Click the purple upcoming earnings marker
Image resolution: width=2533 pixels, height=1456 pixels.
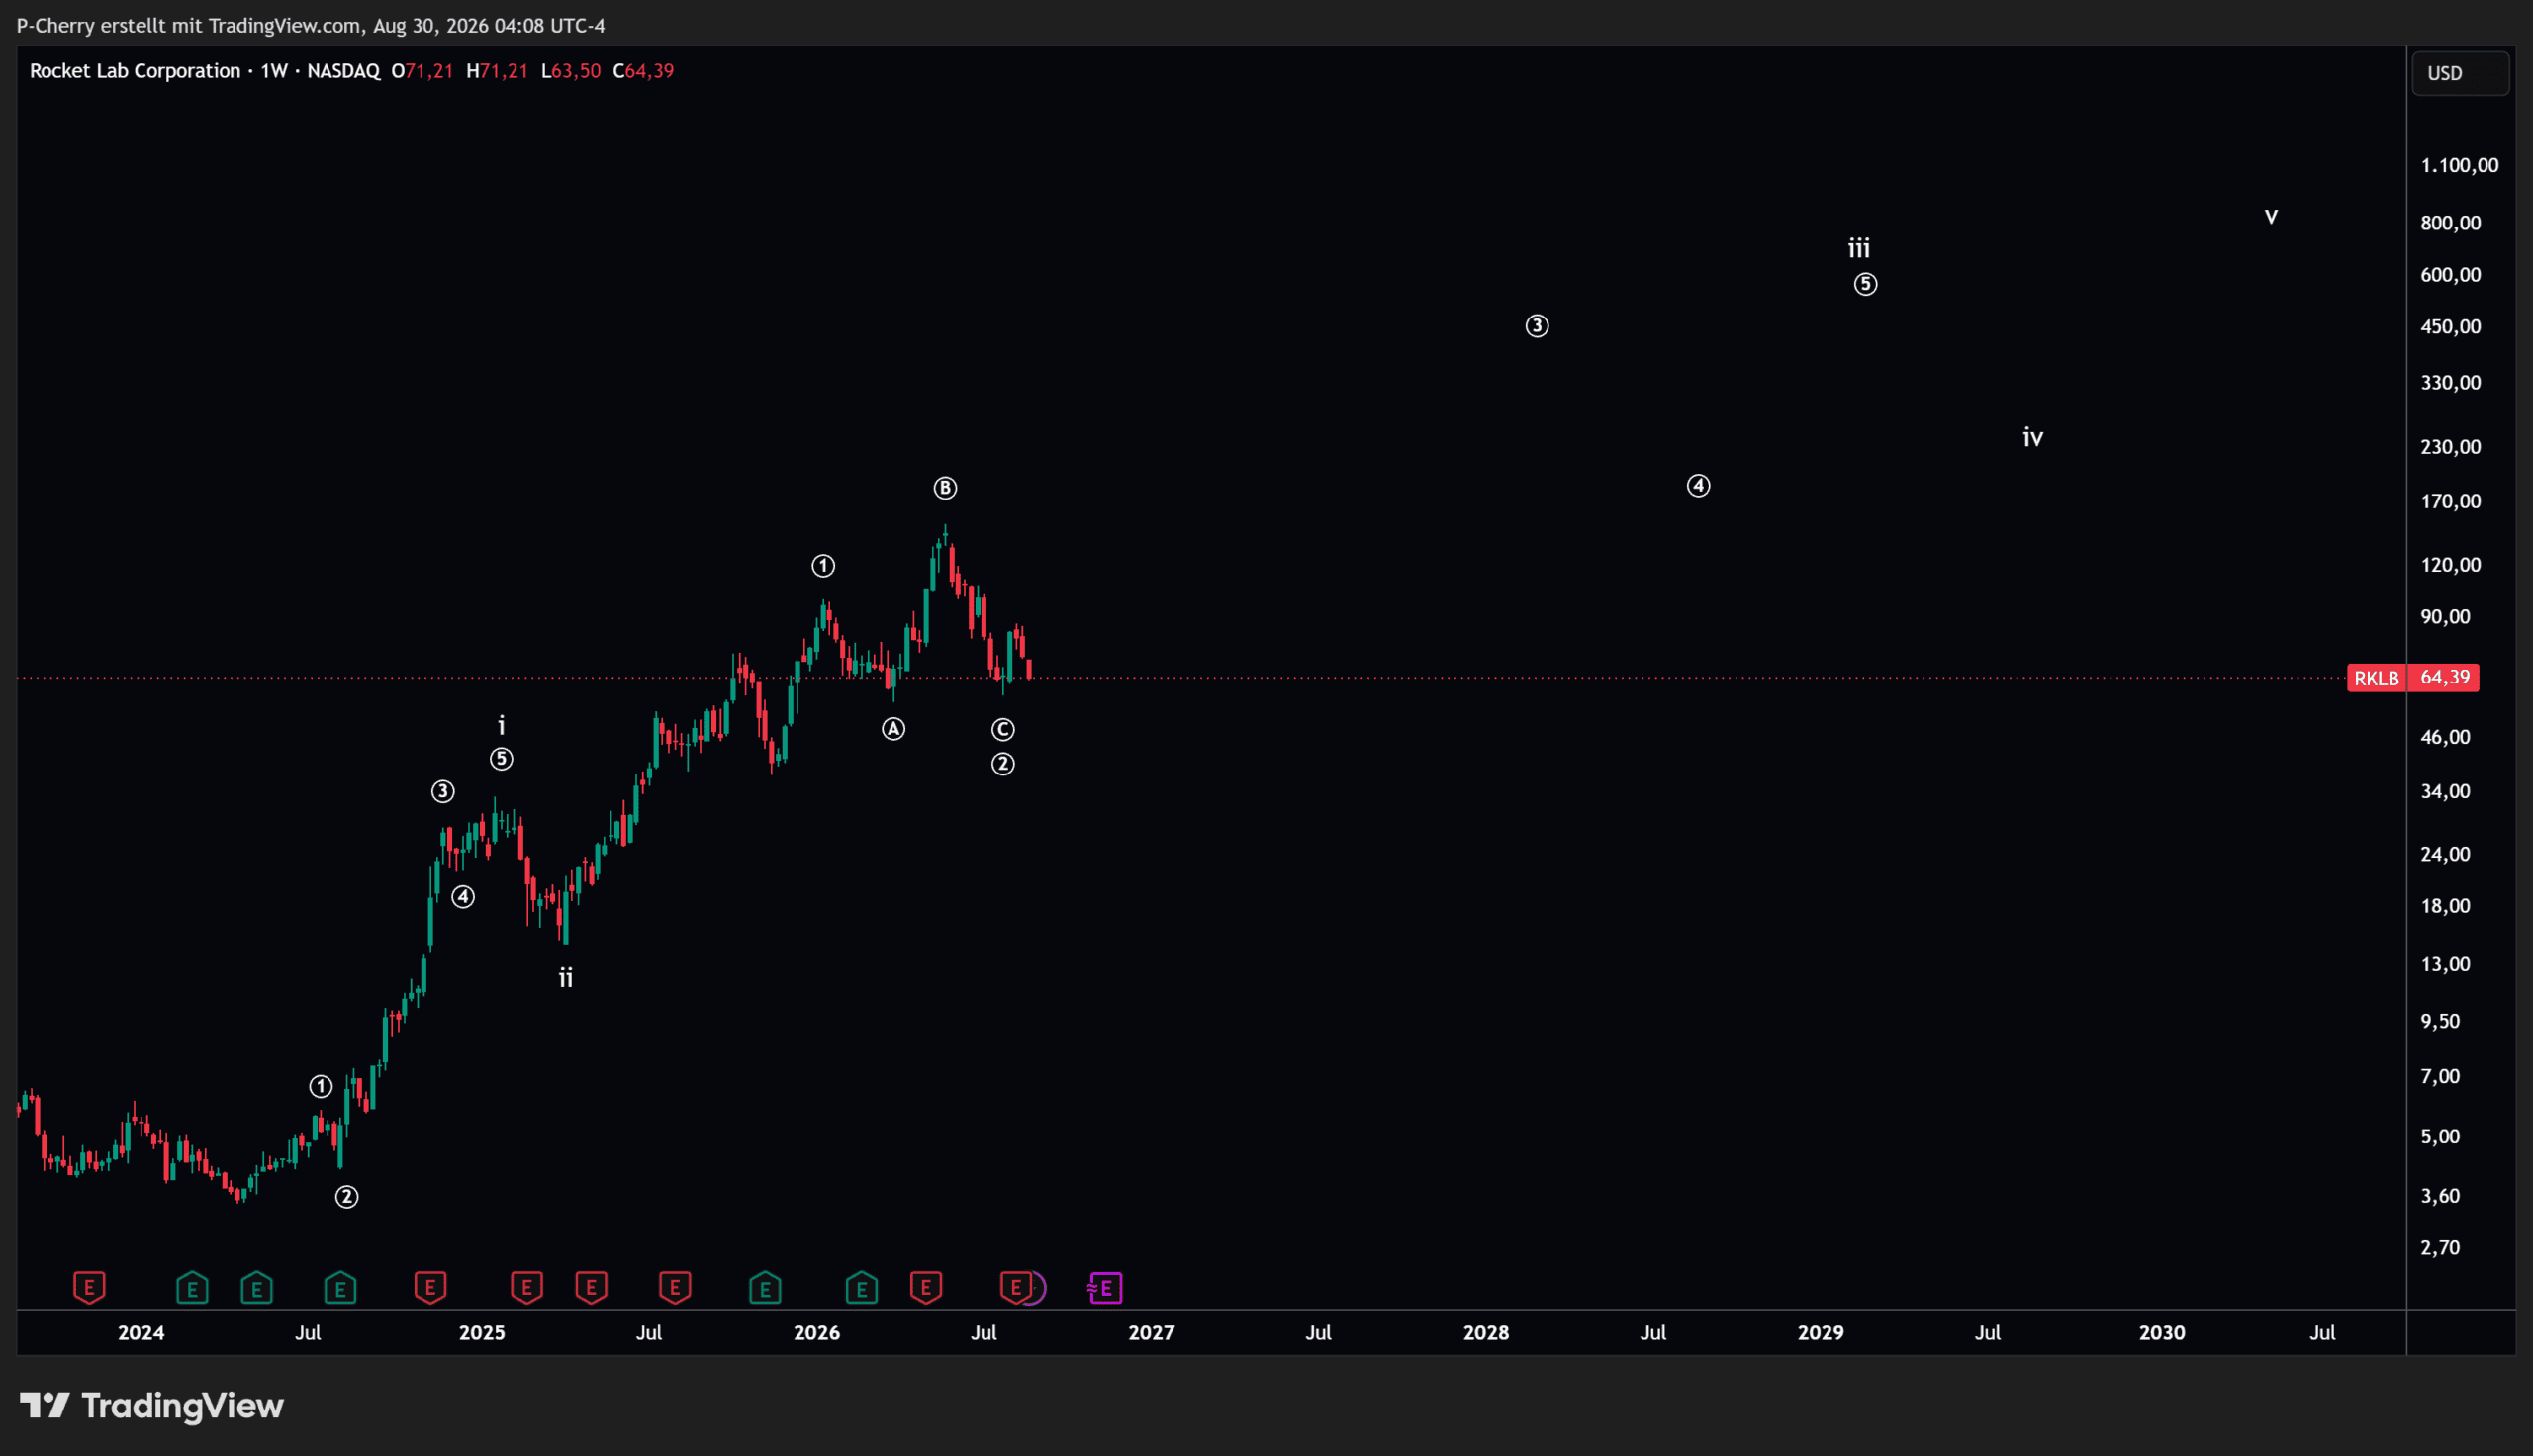1105,1288
